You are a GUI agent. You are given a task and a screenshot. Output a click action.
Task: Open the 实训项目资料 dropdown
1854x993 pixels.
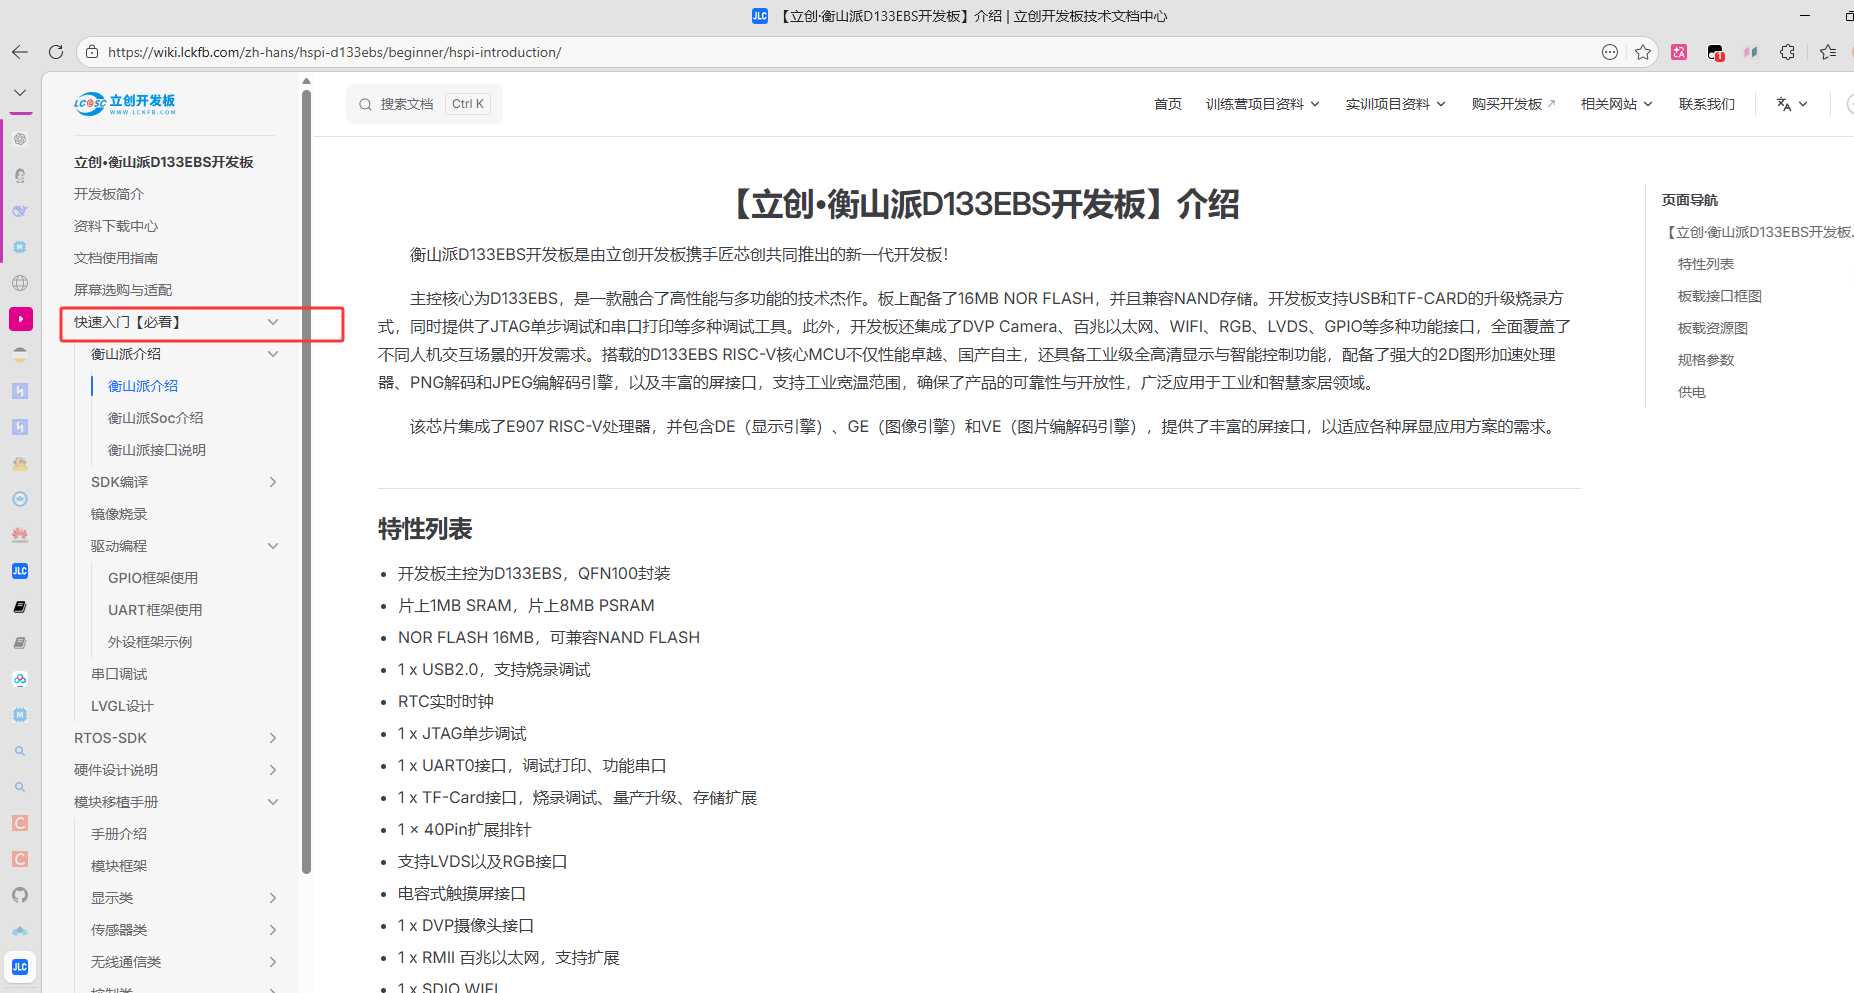1395,104
